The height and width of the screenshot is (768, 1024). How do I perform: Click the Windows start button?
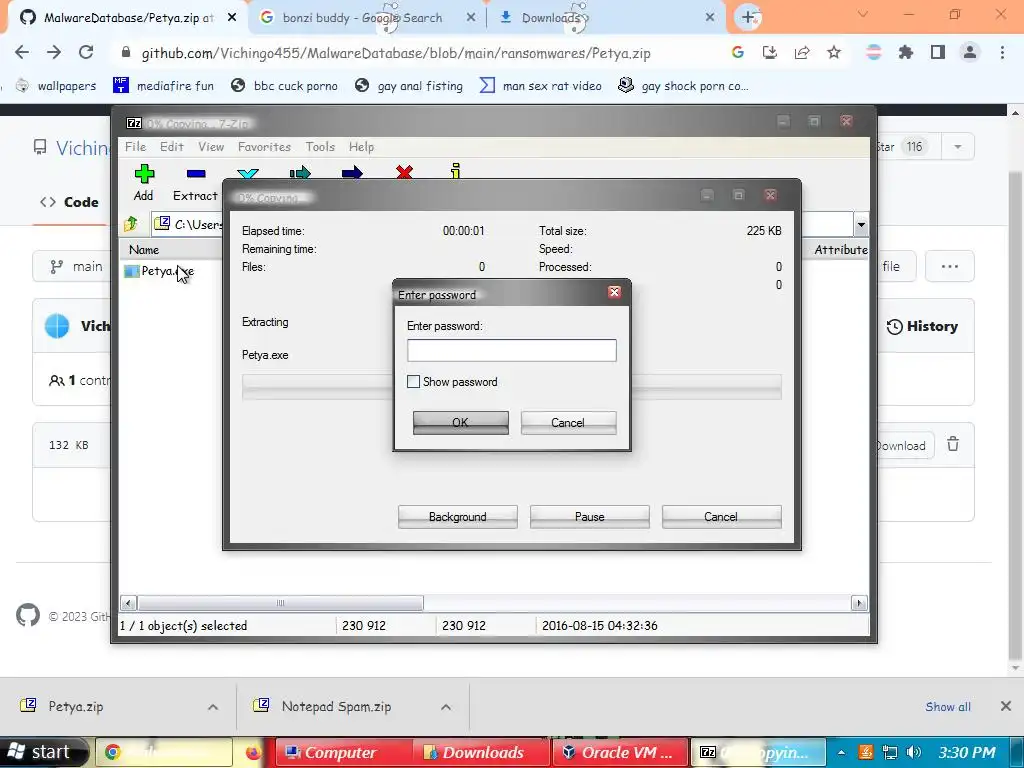pos(42,752)
